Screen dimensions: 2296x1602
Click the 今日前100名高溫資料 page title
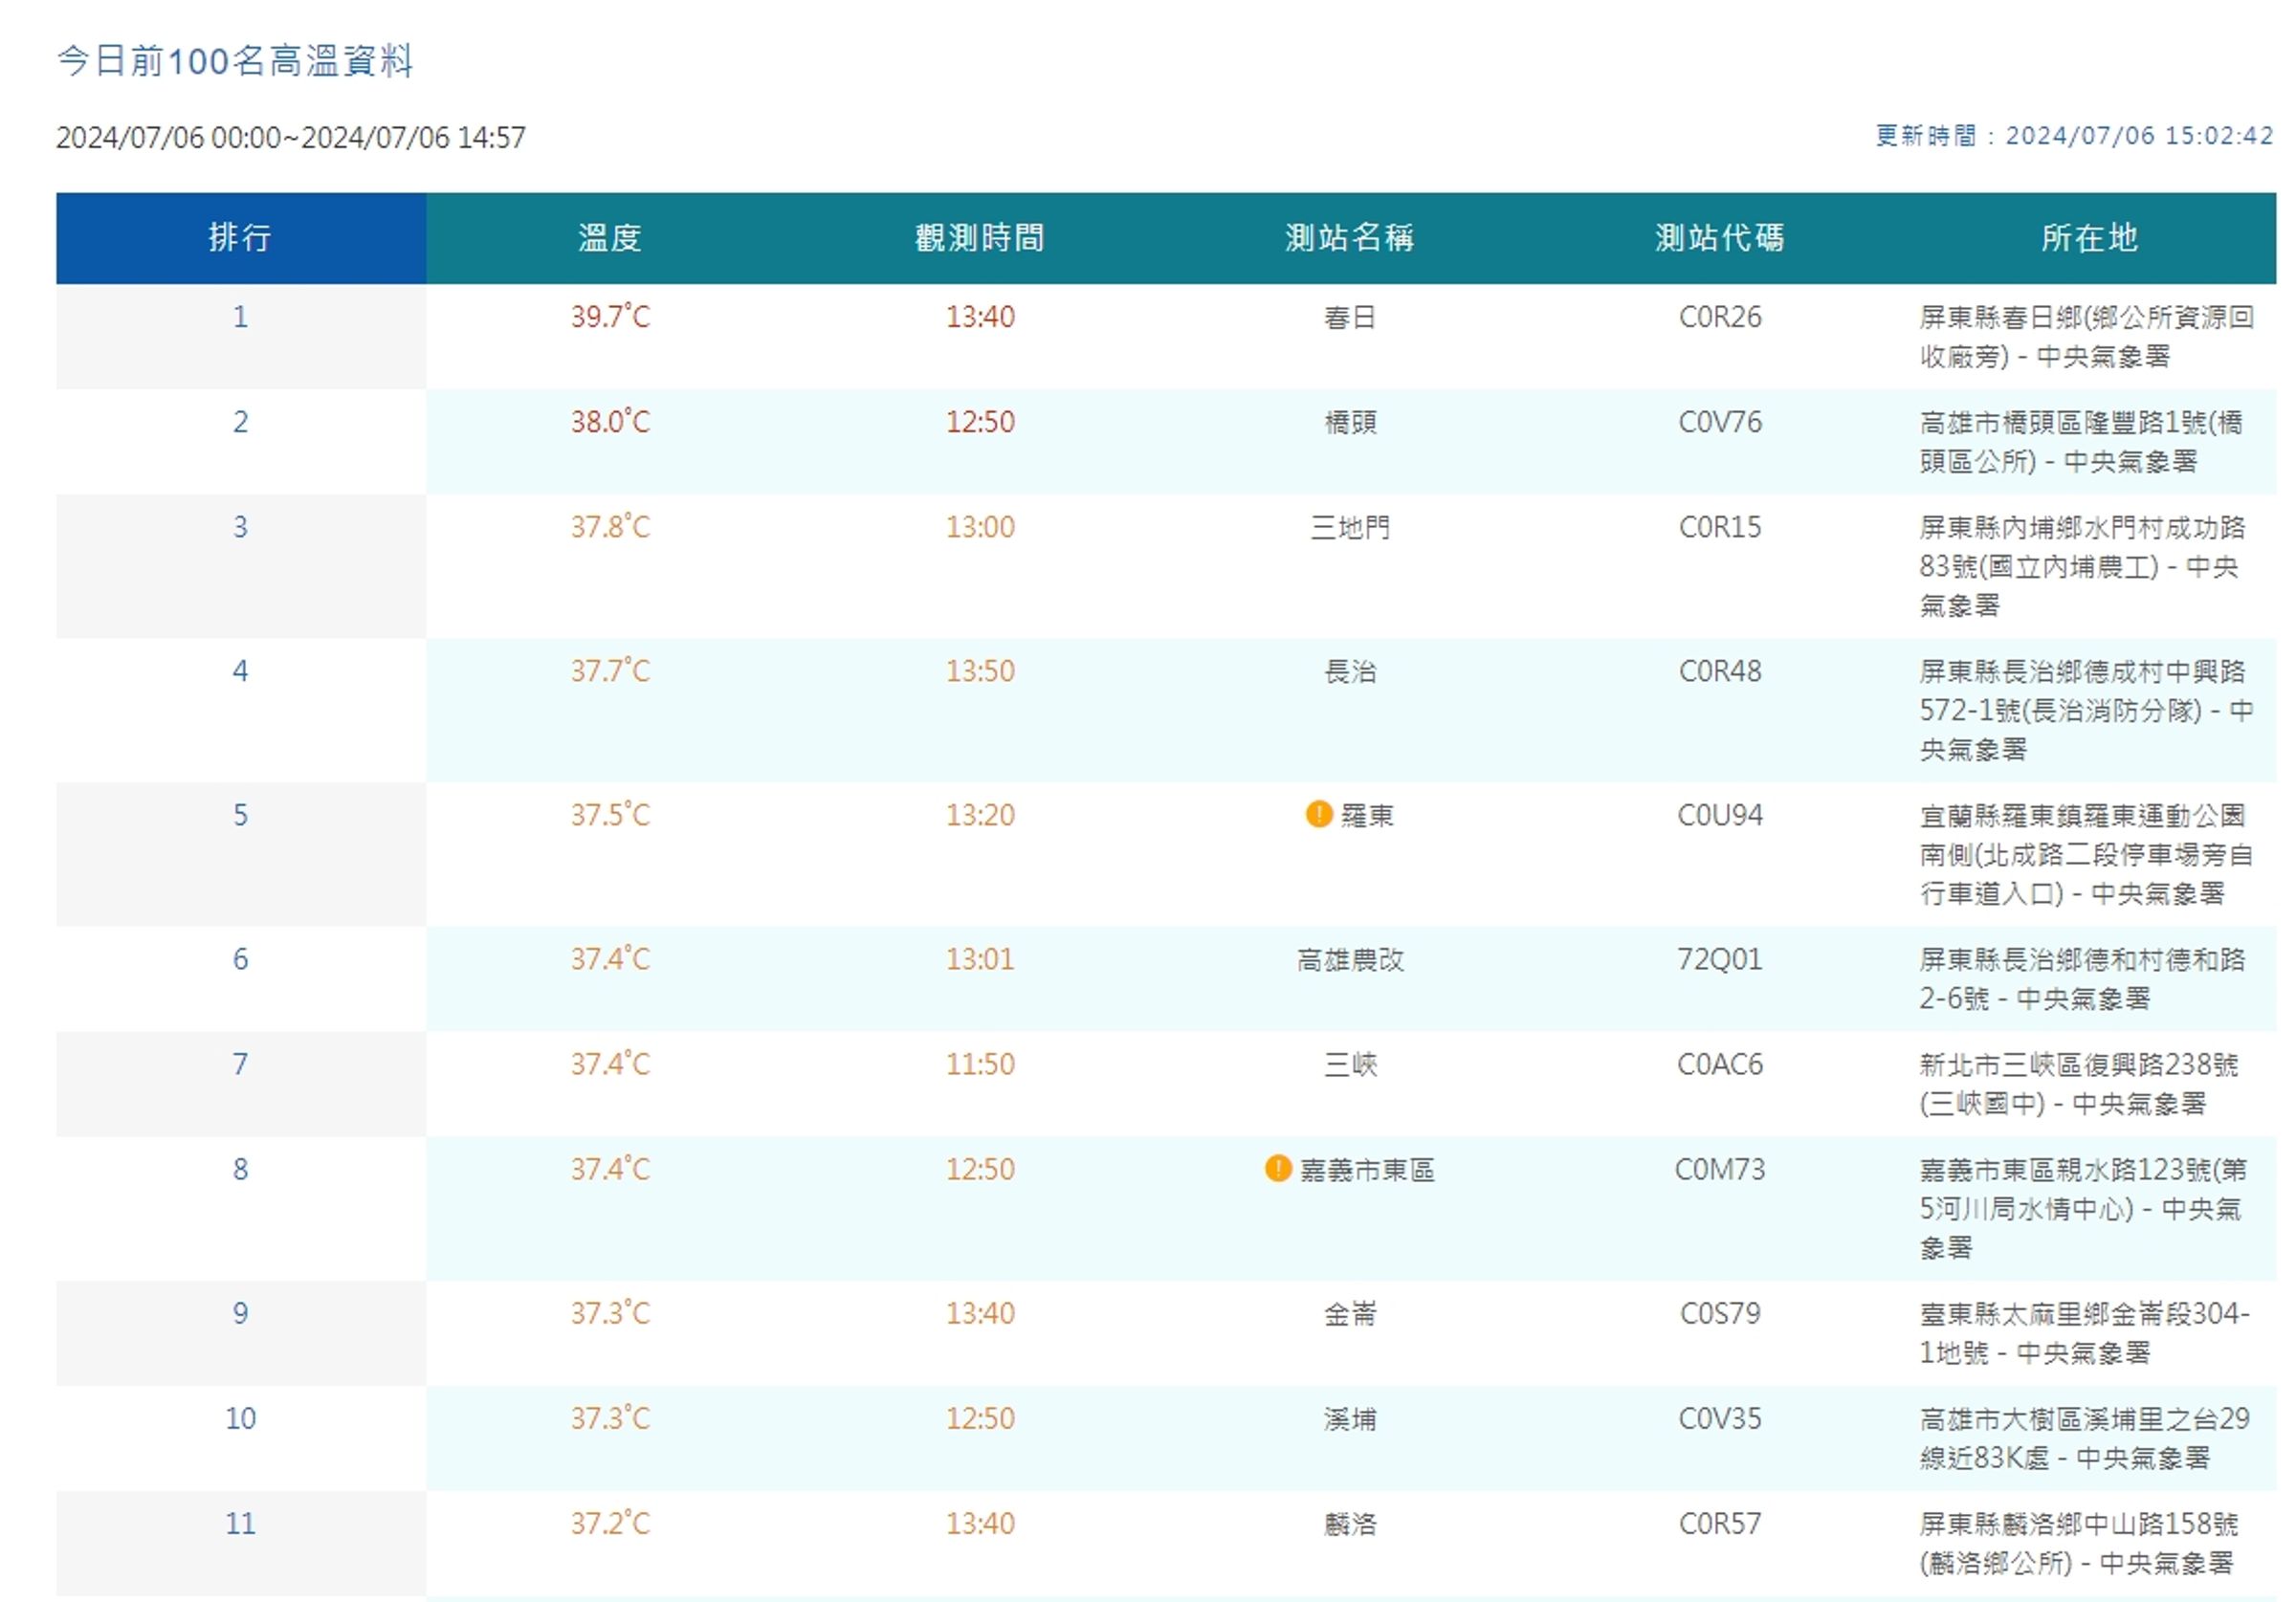click(235, 61)
